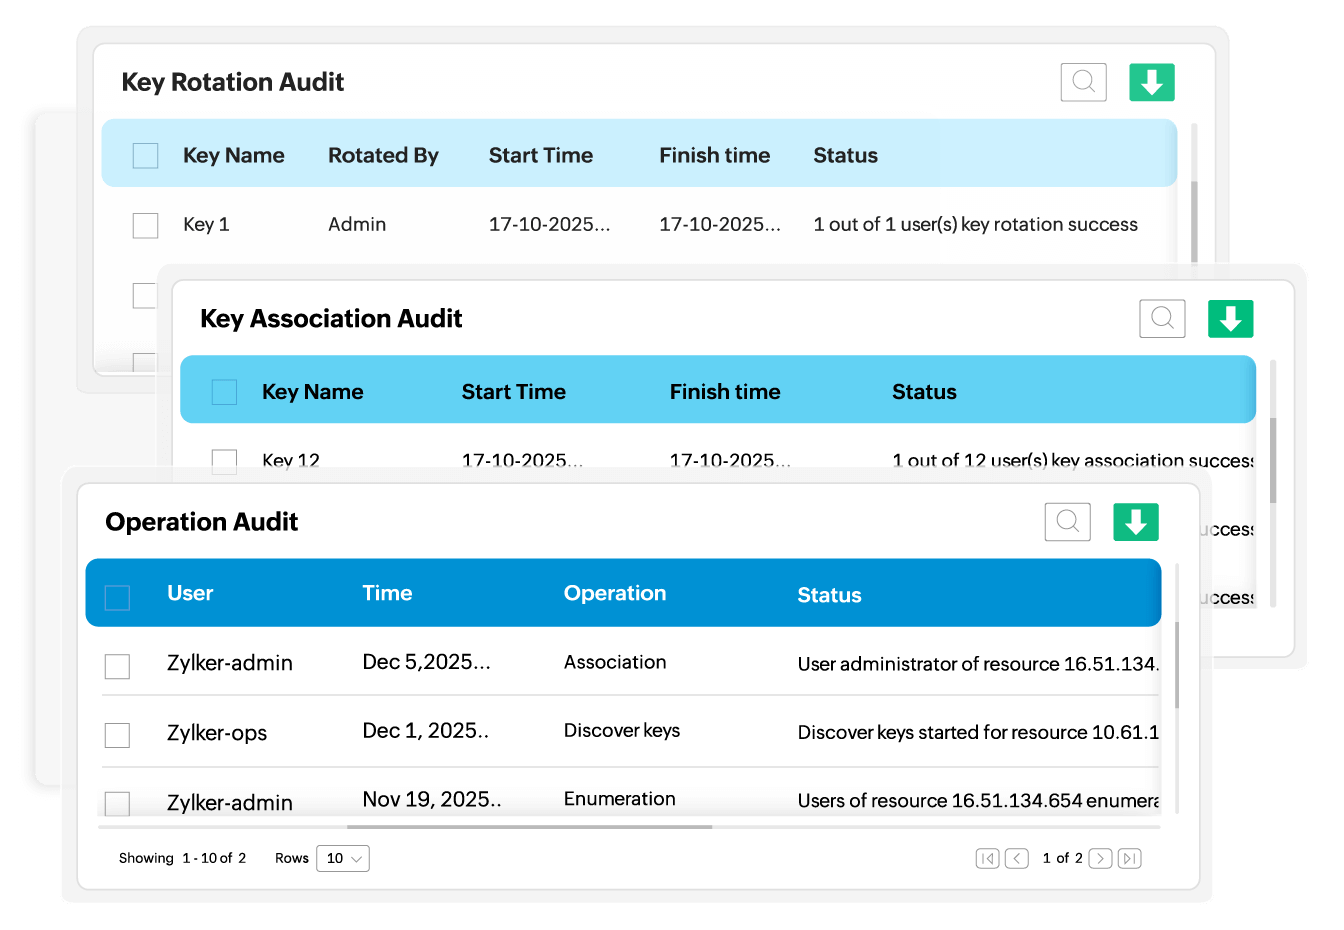Click Operation column header in Operation Audit
Viewport: 1344px width, 930px height.
coord(614,593)
